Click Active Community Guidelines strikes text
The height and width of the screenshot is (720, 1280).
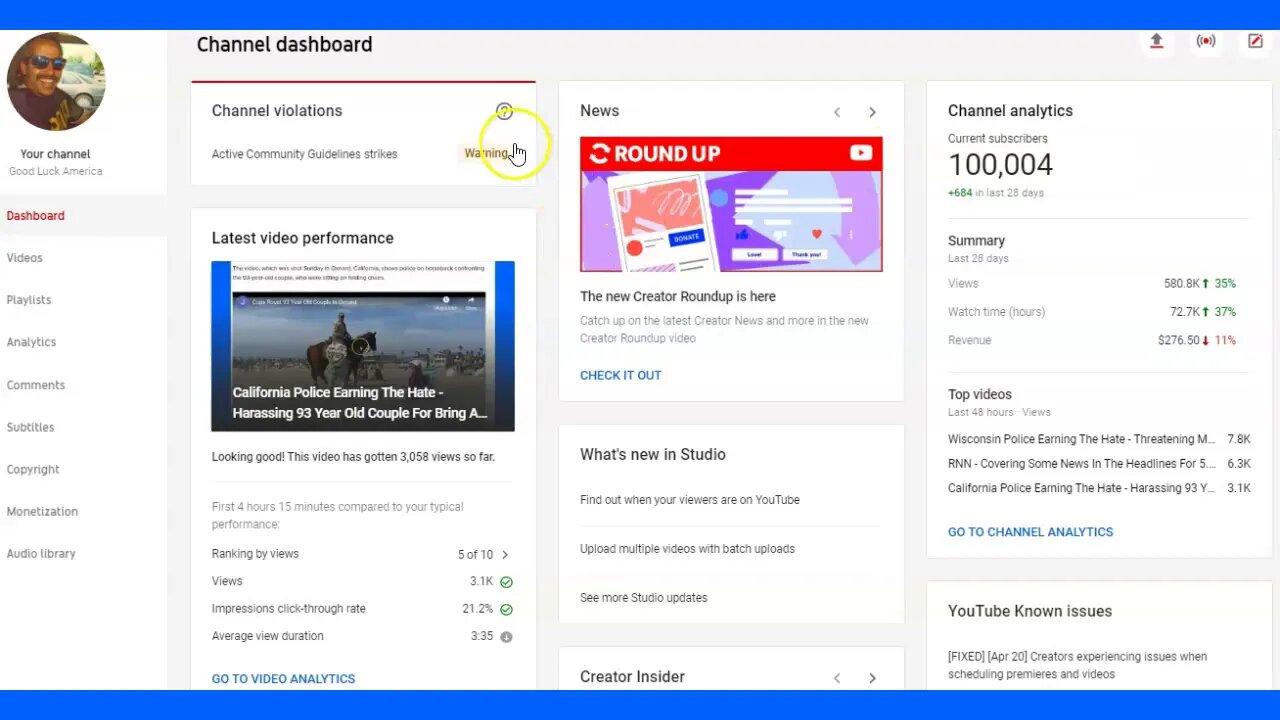tap(304, 154)
